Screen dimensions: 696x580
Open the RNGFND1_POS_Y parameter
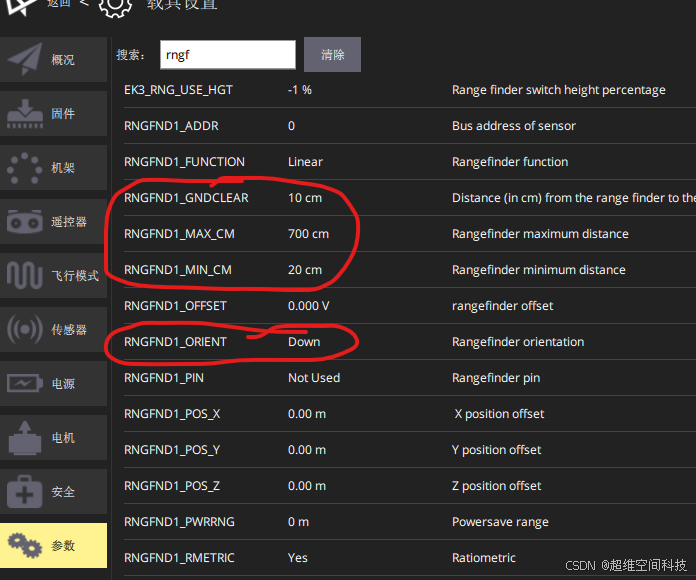(172, 450)
